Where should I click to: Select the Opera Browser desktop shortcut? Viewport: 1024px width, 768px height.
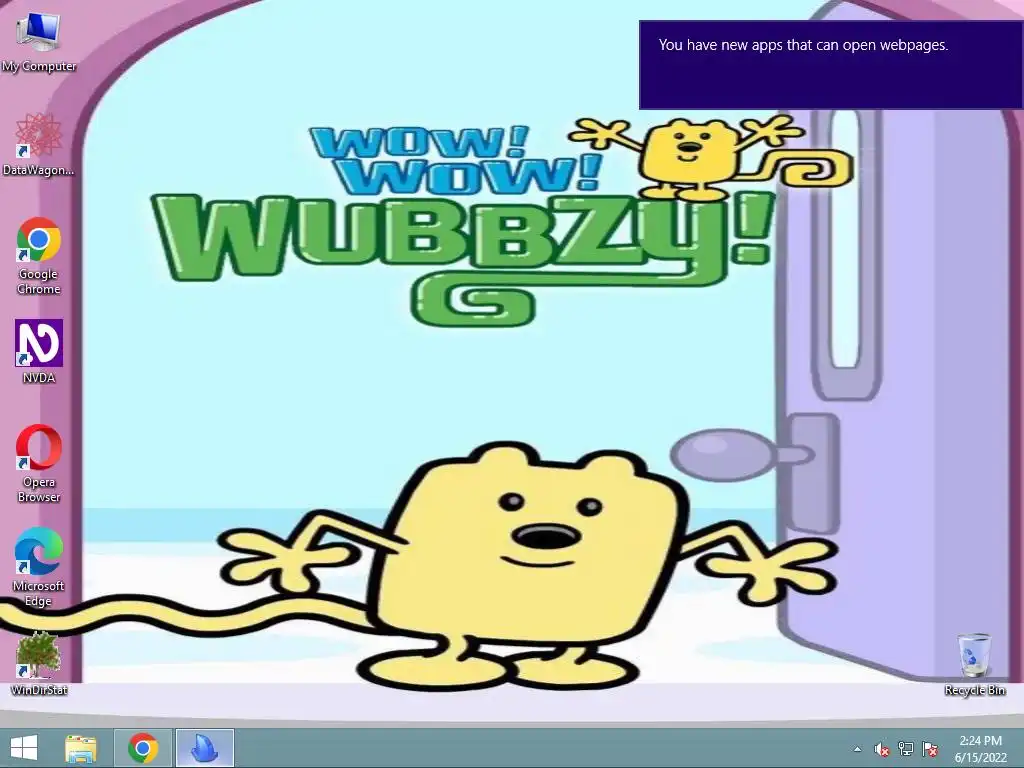click(39, 464)
